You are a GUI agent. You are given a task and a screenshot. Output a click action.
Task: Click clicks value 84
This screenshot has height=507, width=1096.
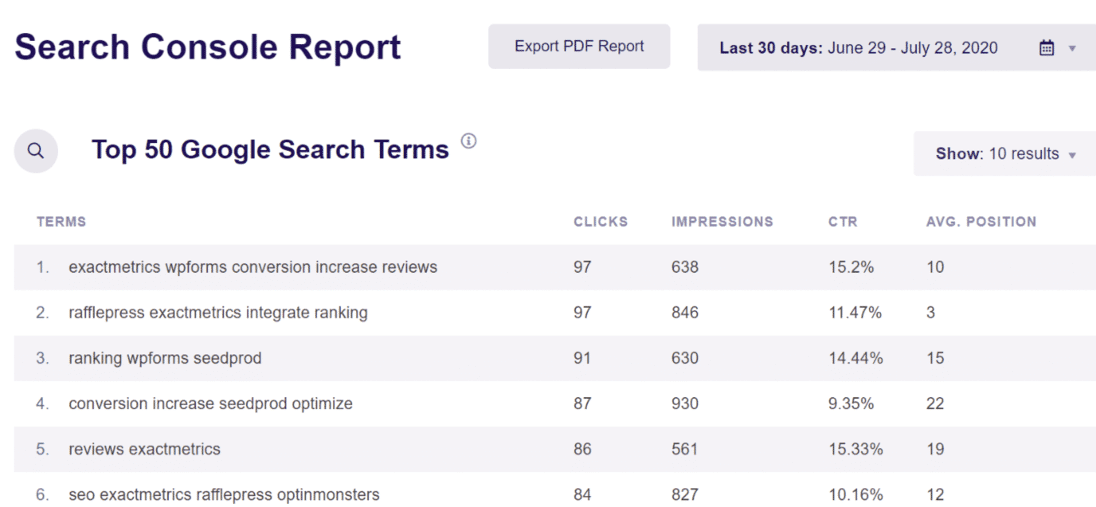pos(582,494)
